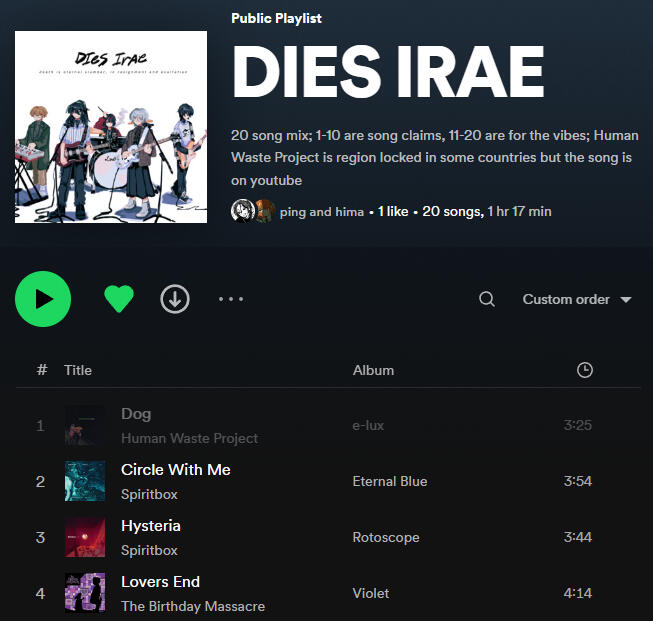Click the Lovers End album art thumbnail
Image resolution: width=653 pixels, height=621 pixels.
coord(85,593)
